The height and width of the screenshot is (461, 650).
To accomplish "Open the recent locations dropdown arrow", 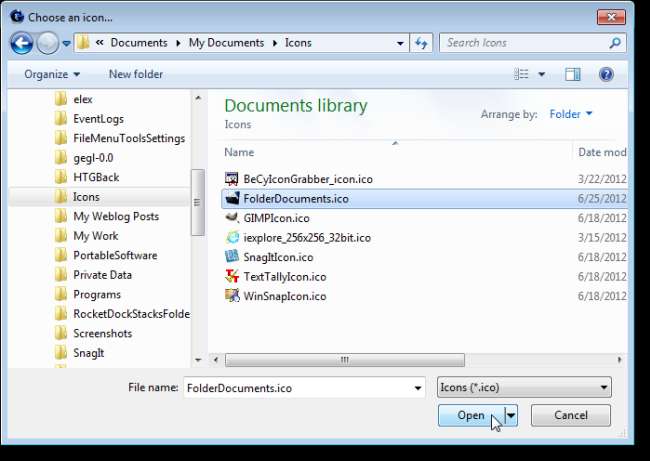I will (x=66, y=43).
